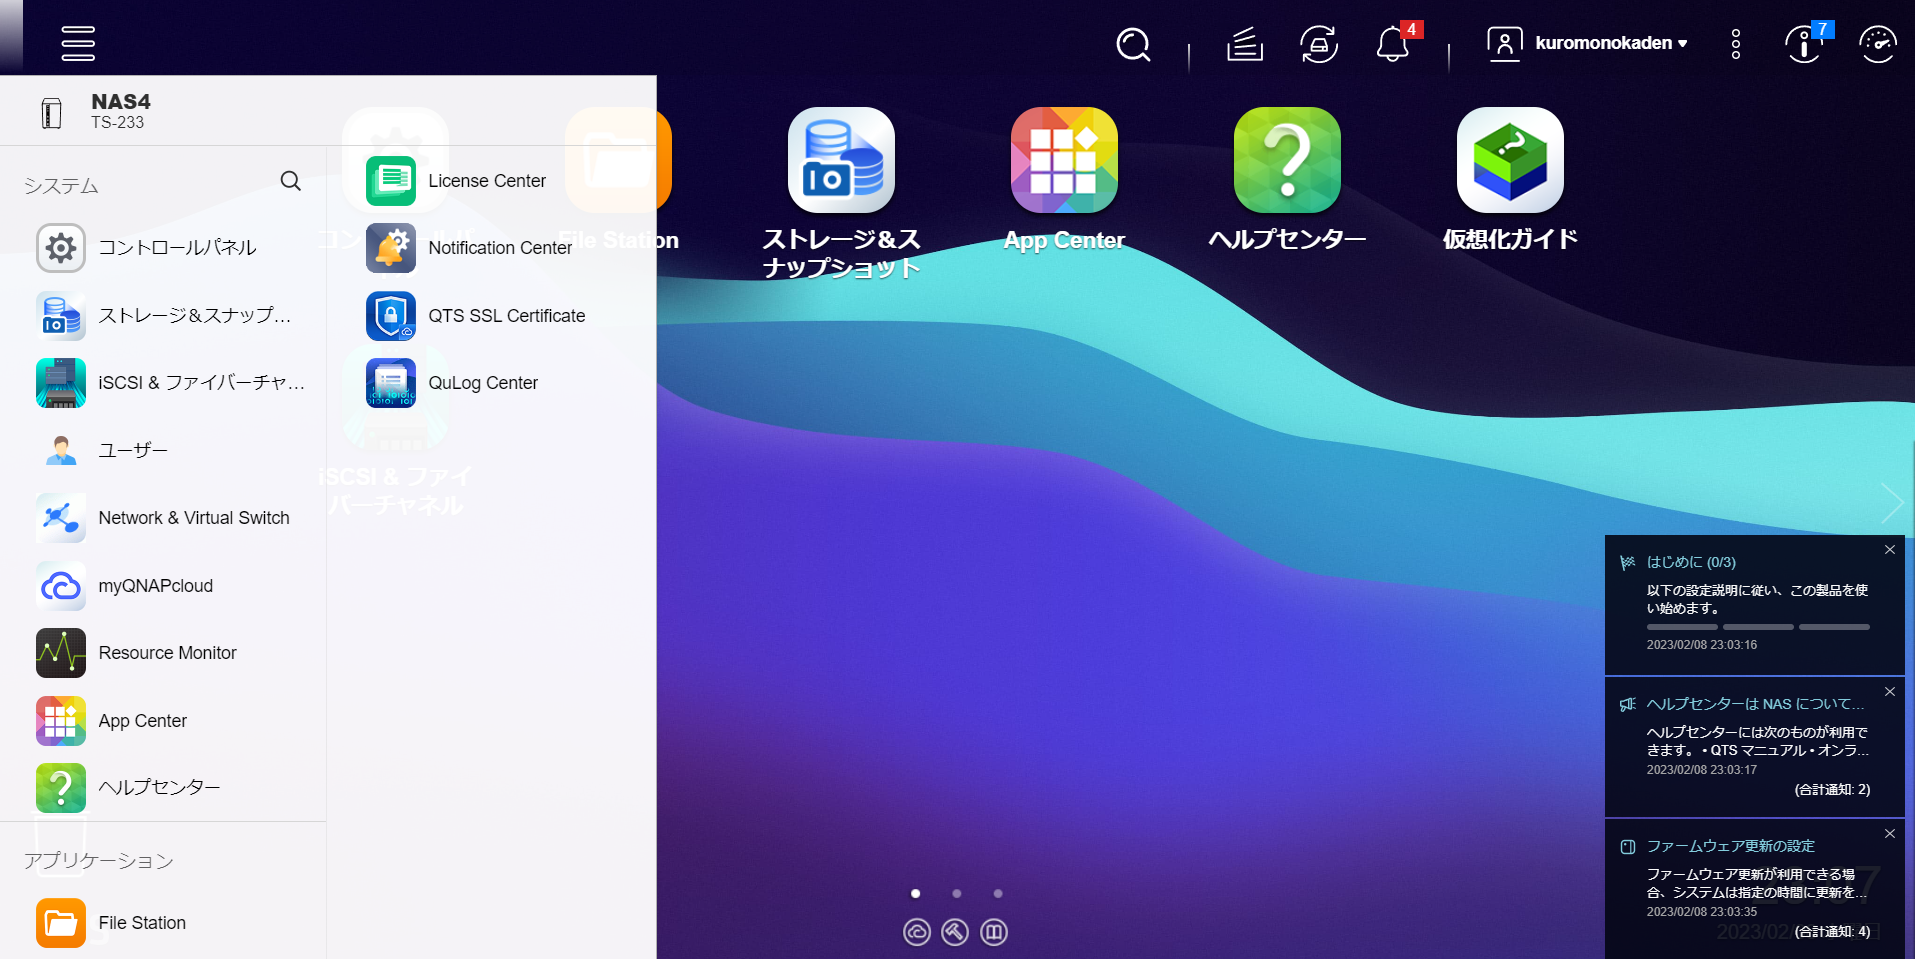The image size is (1915, 959).
Task: Open the three-dot more options menu
Action: tap(1736, 44)
